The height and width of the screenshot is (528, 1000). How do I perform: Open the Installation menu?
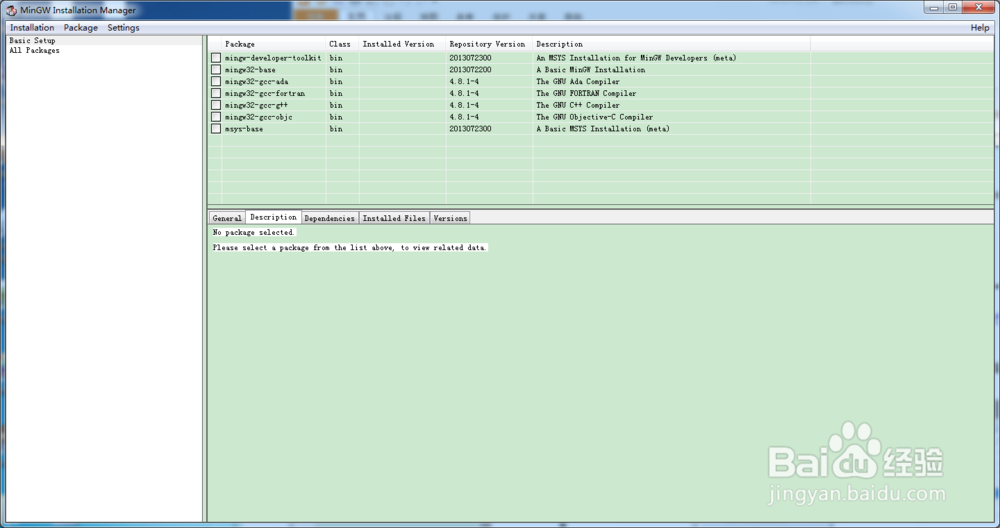(x=32, y=27)
